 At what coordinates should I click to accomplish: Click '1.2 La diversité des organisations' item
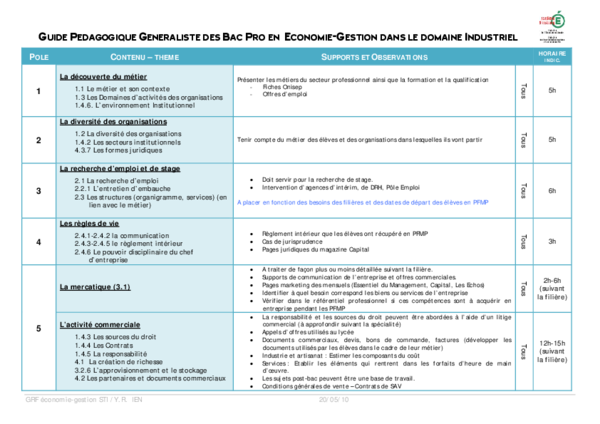(128, 134)
